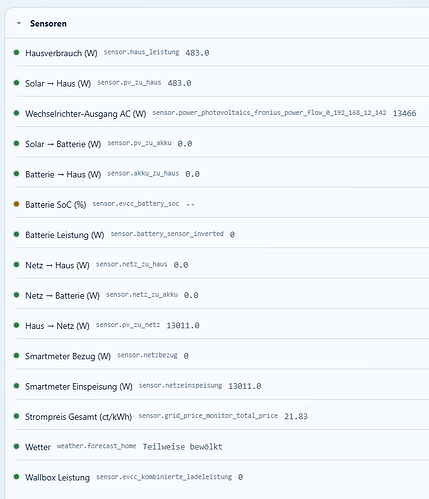
Task: Select the Smartmeter Einspeisung (W) label
Action: pyautogui.click(x=79, y=387)
